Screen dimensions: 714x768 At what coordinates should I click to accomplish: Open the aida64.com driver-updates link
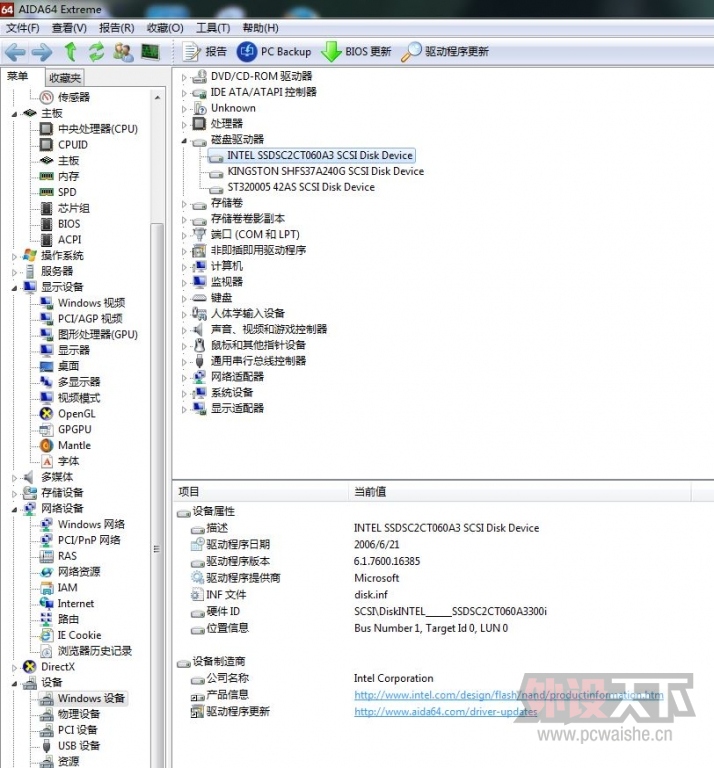(x=445, y=711)
